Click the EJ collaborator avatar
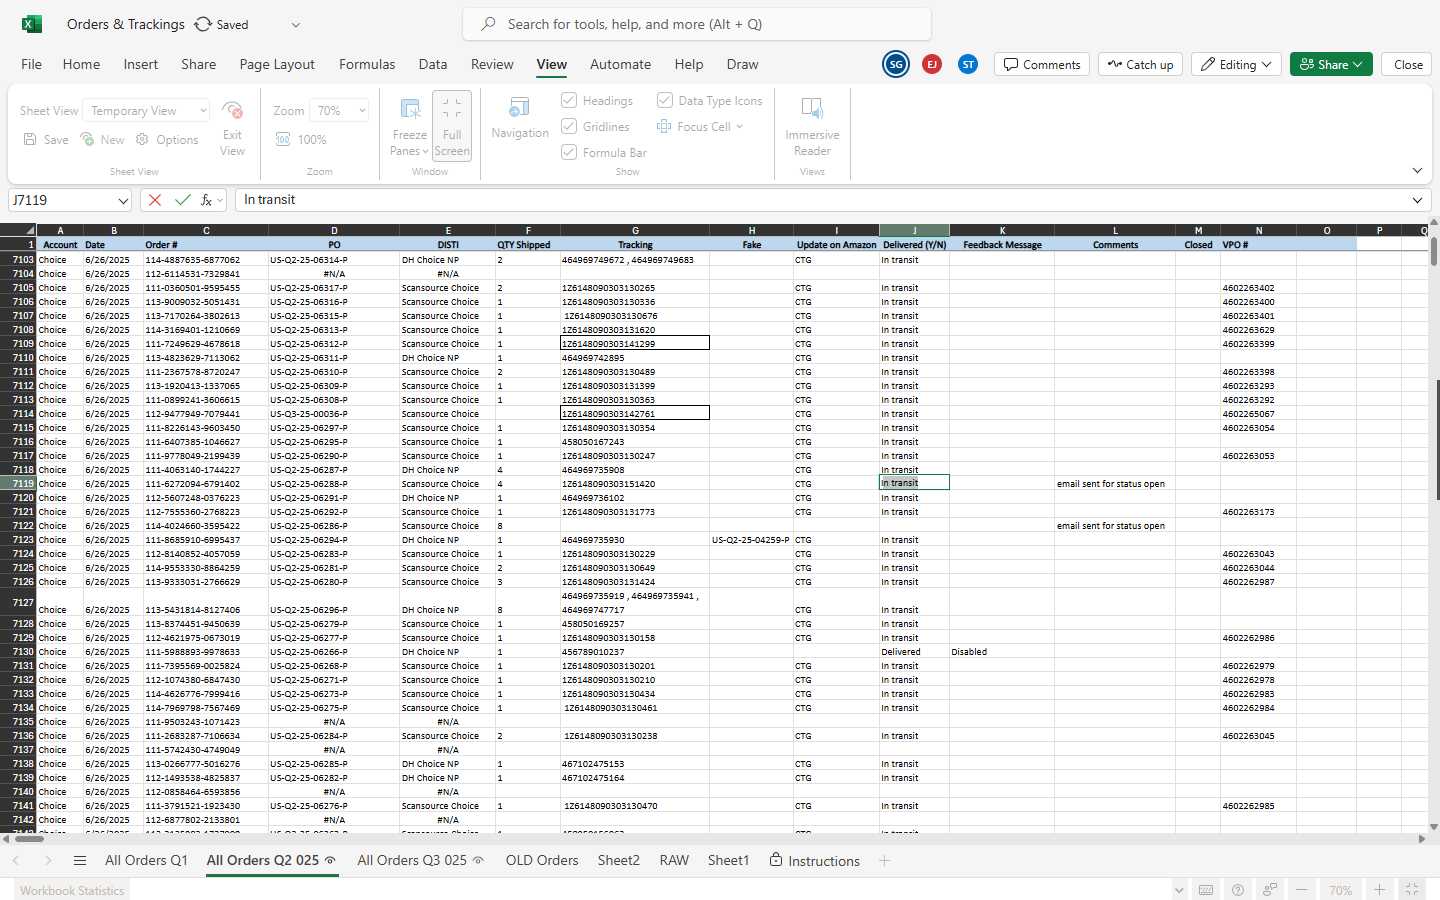The image size is (1440, 900). click(x=932, y=64)
